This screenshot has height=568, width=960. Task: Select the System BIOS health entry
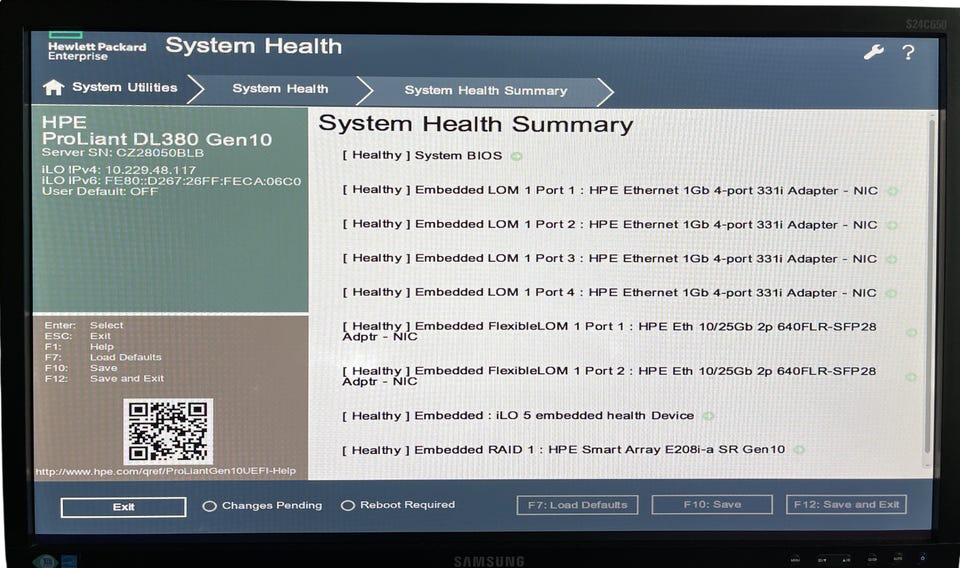click(422, 155)
